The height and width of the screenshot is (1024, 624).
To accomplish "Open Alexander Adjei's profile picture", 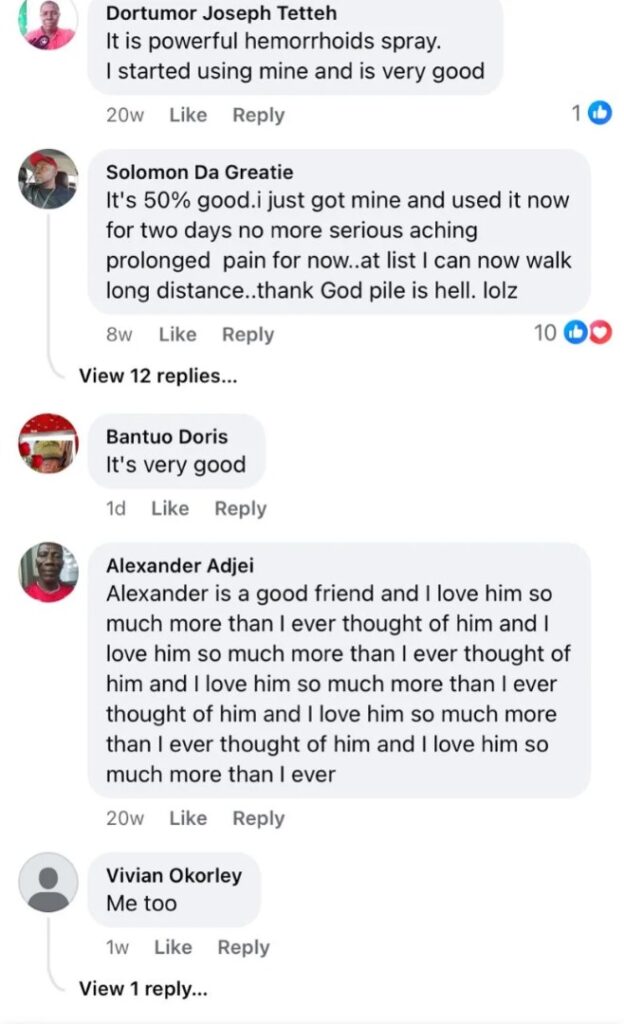I will (48, 571).
